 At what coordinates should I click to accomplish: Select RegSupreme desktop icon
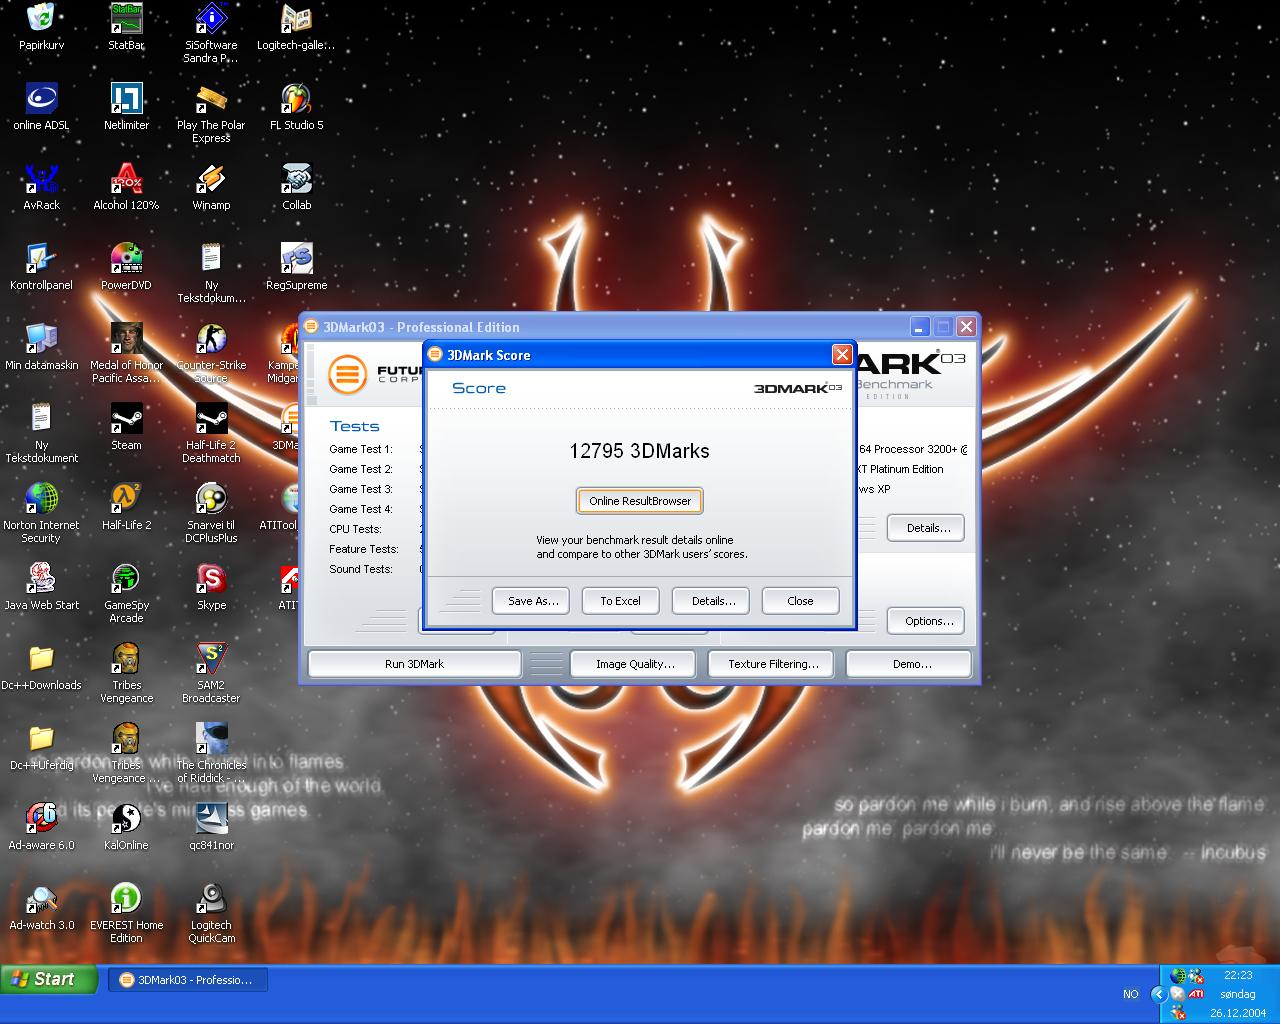point(296,266)
